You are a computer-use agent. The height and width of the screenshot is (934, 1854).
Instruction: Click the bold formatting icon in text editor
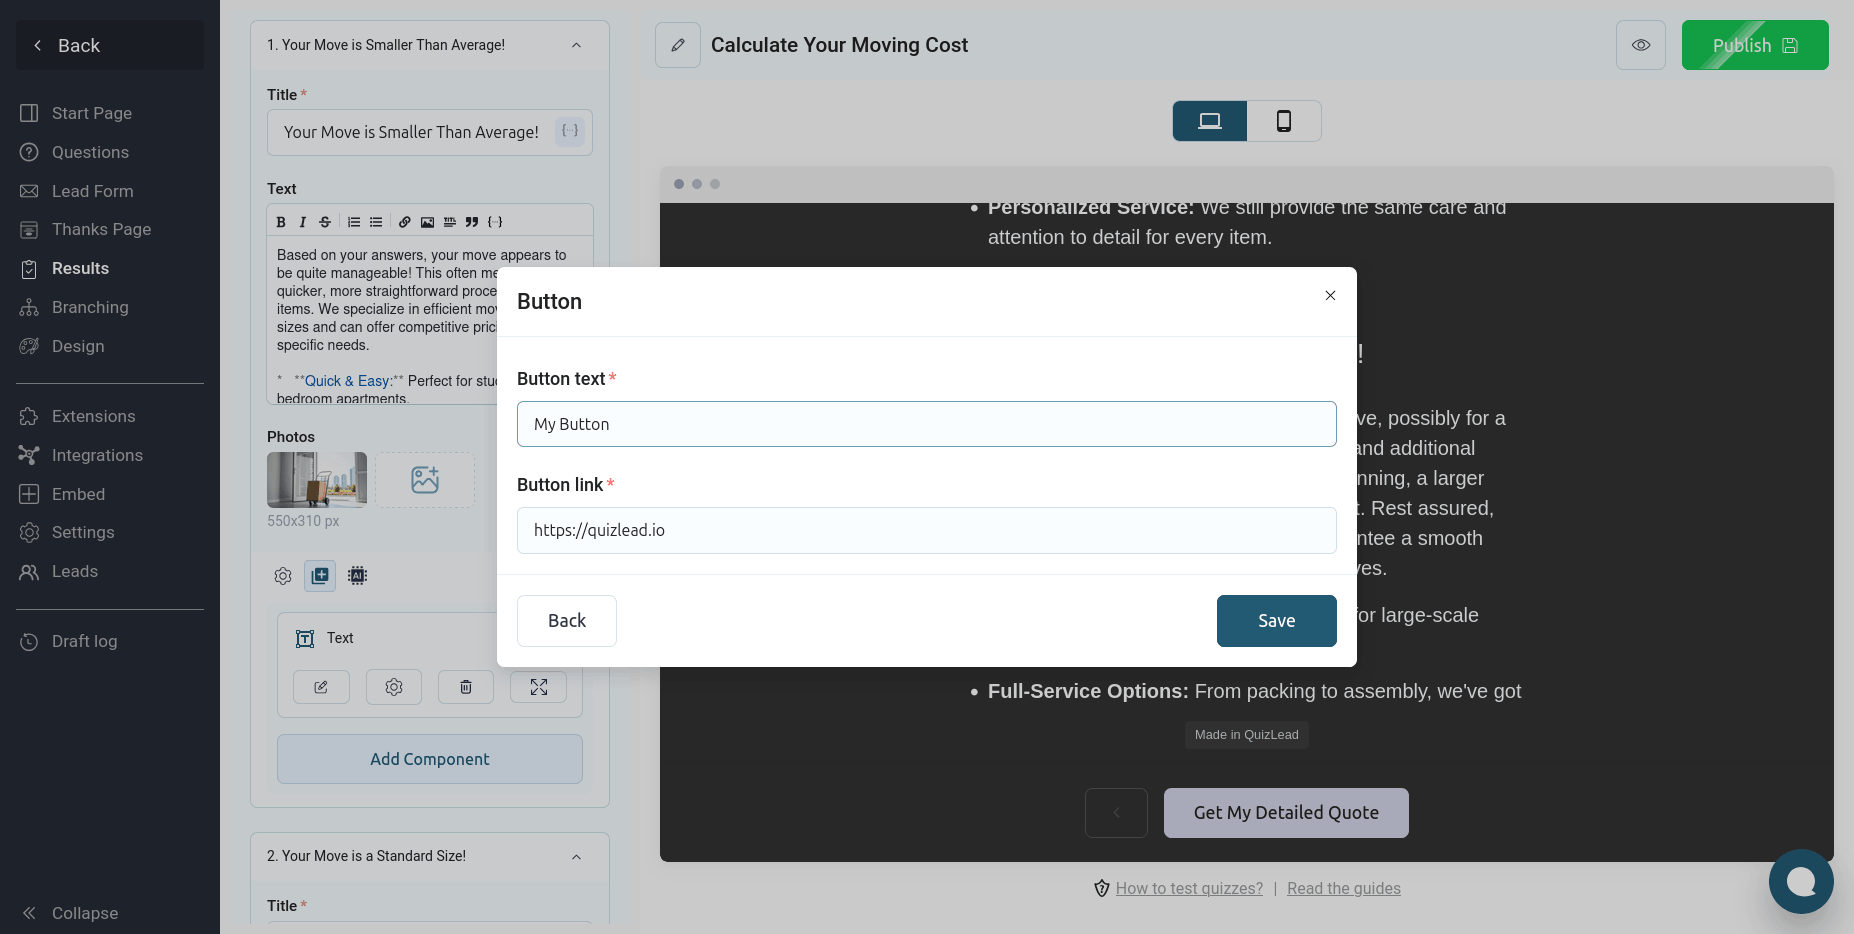click(281, 222)
